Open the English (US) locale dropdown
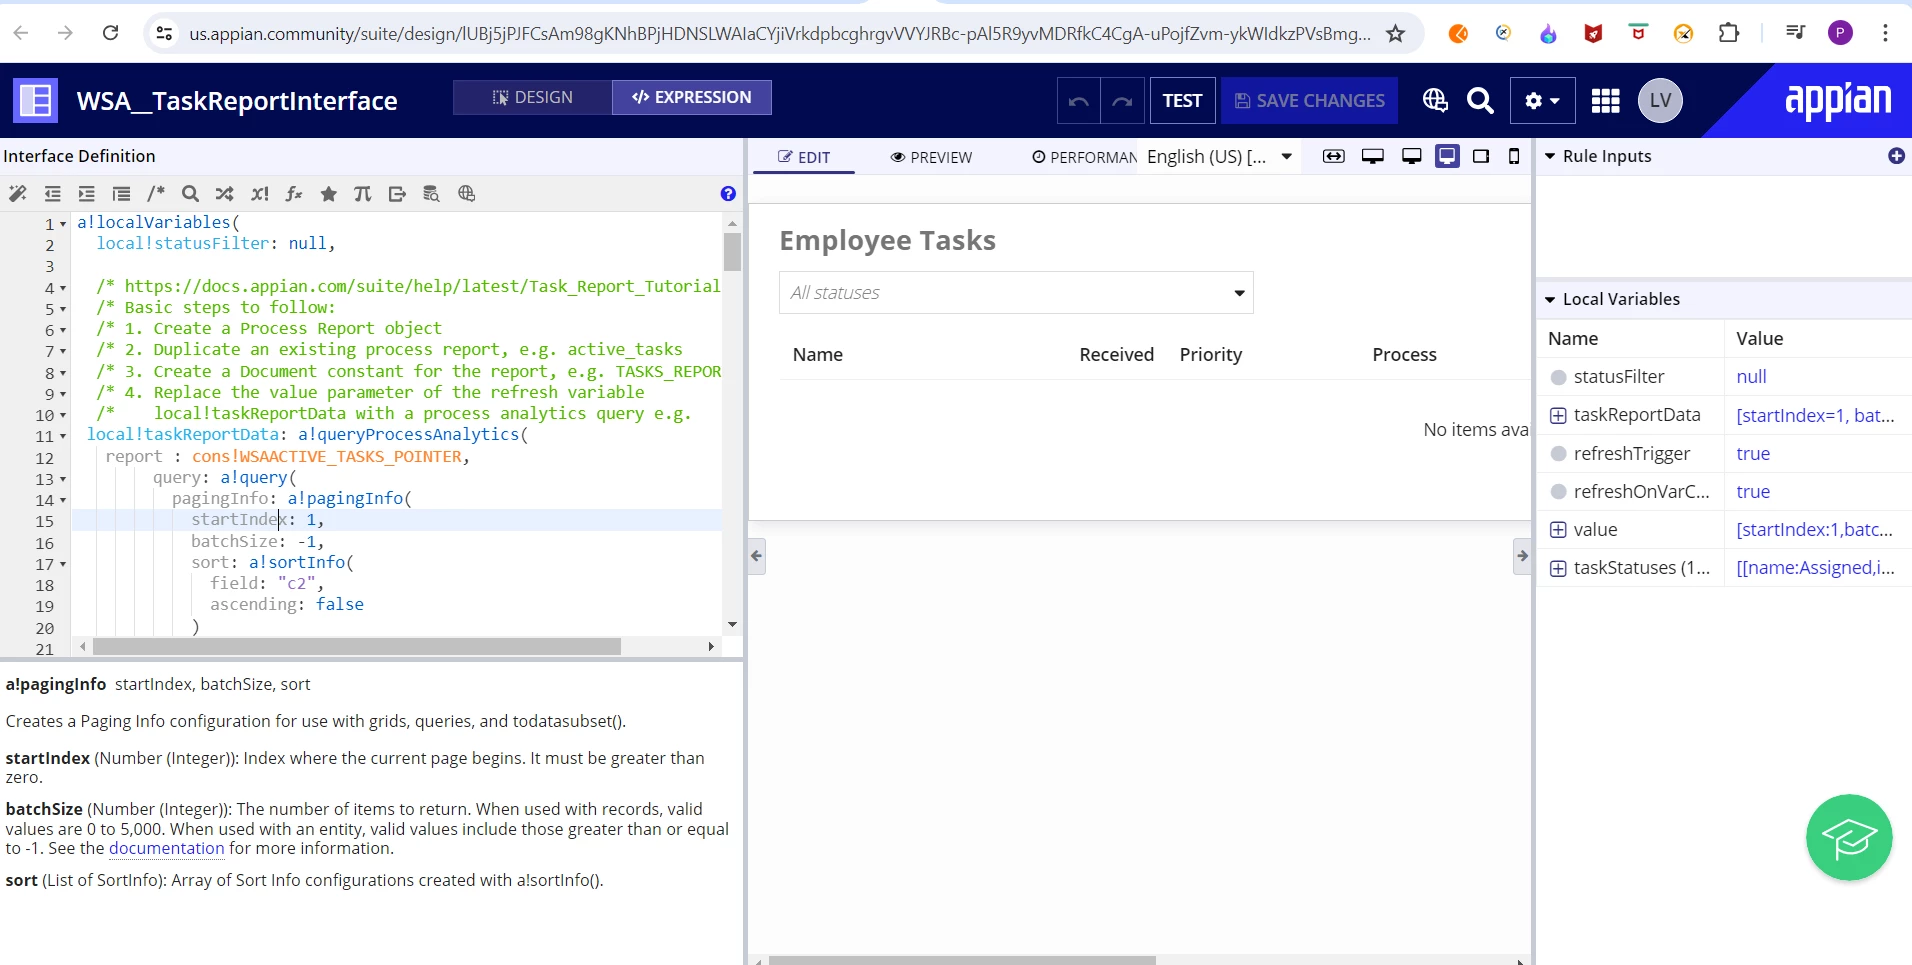 (1220, 157)
